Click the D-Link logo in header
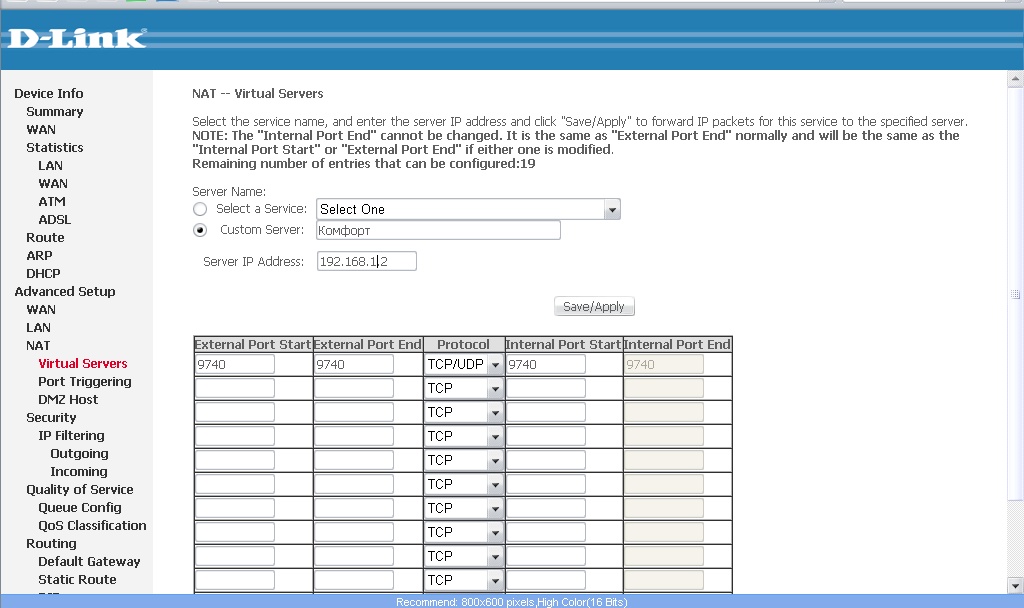Viewport: 1024px width, 608px height. pos(77,39)
